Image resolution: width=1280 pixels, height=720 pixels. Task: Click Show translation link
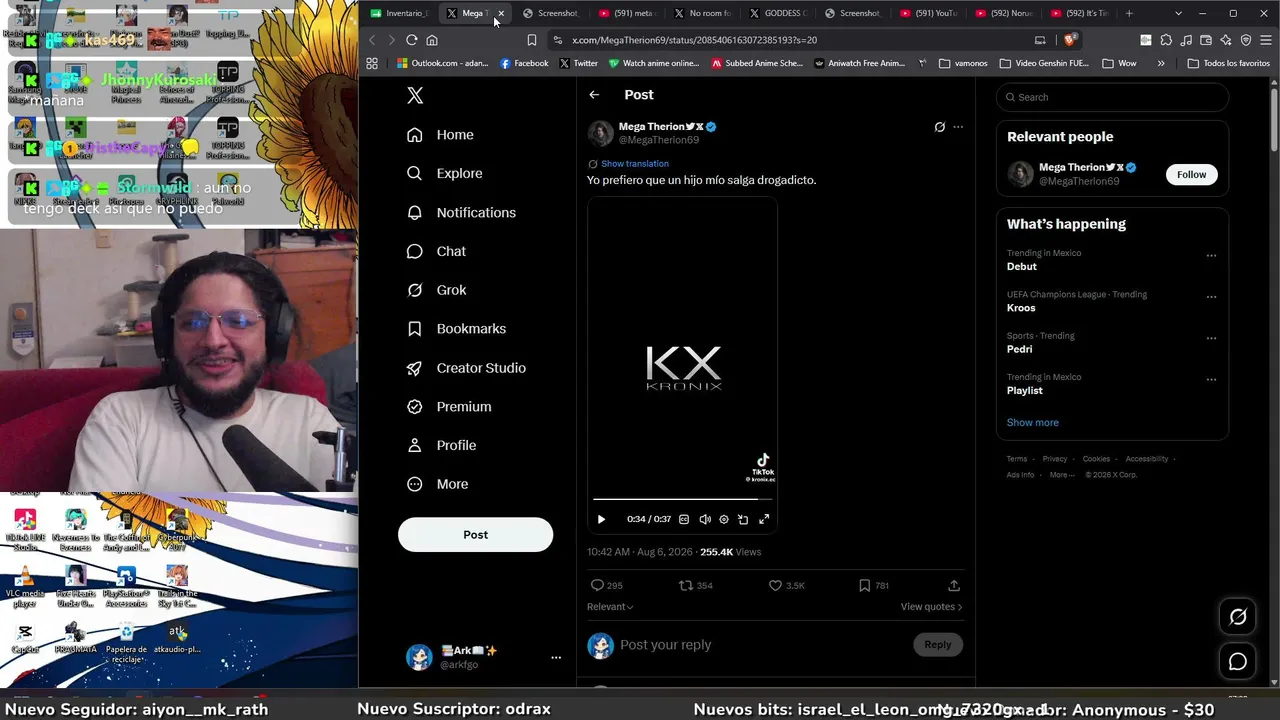[635, 164]
